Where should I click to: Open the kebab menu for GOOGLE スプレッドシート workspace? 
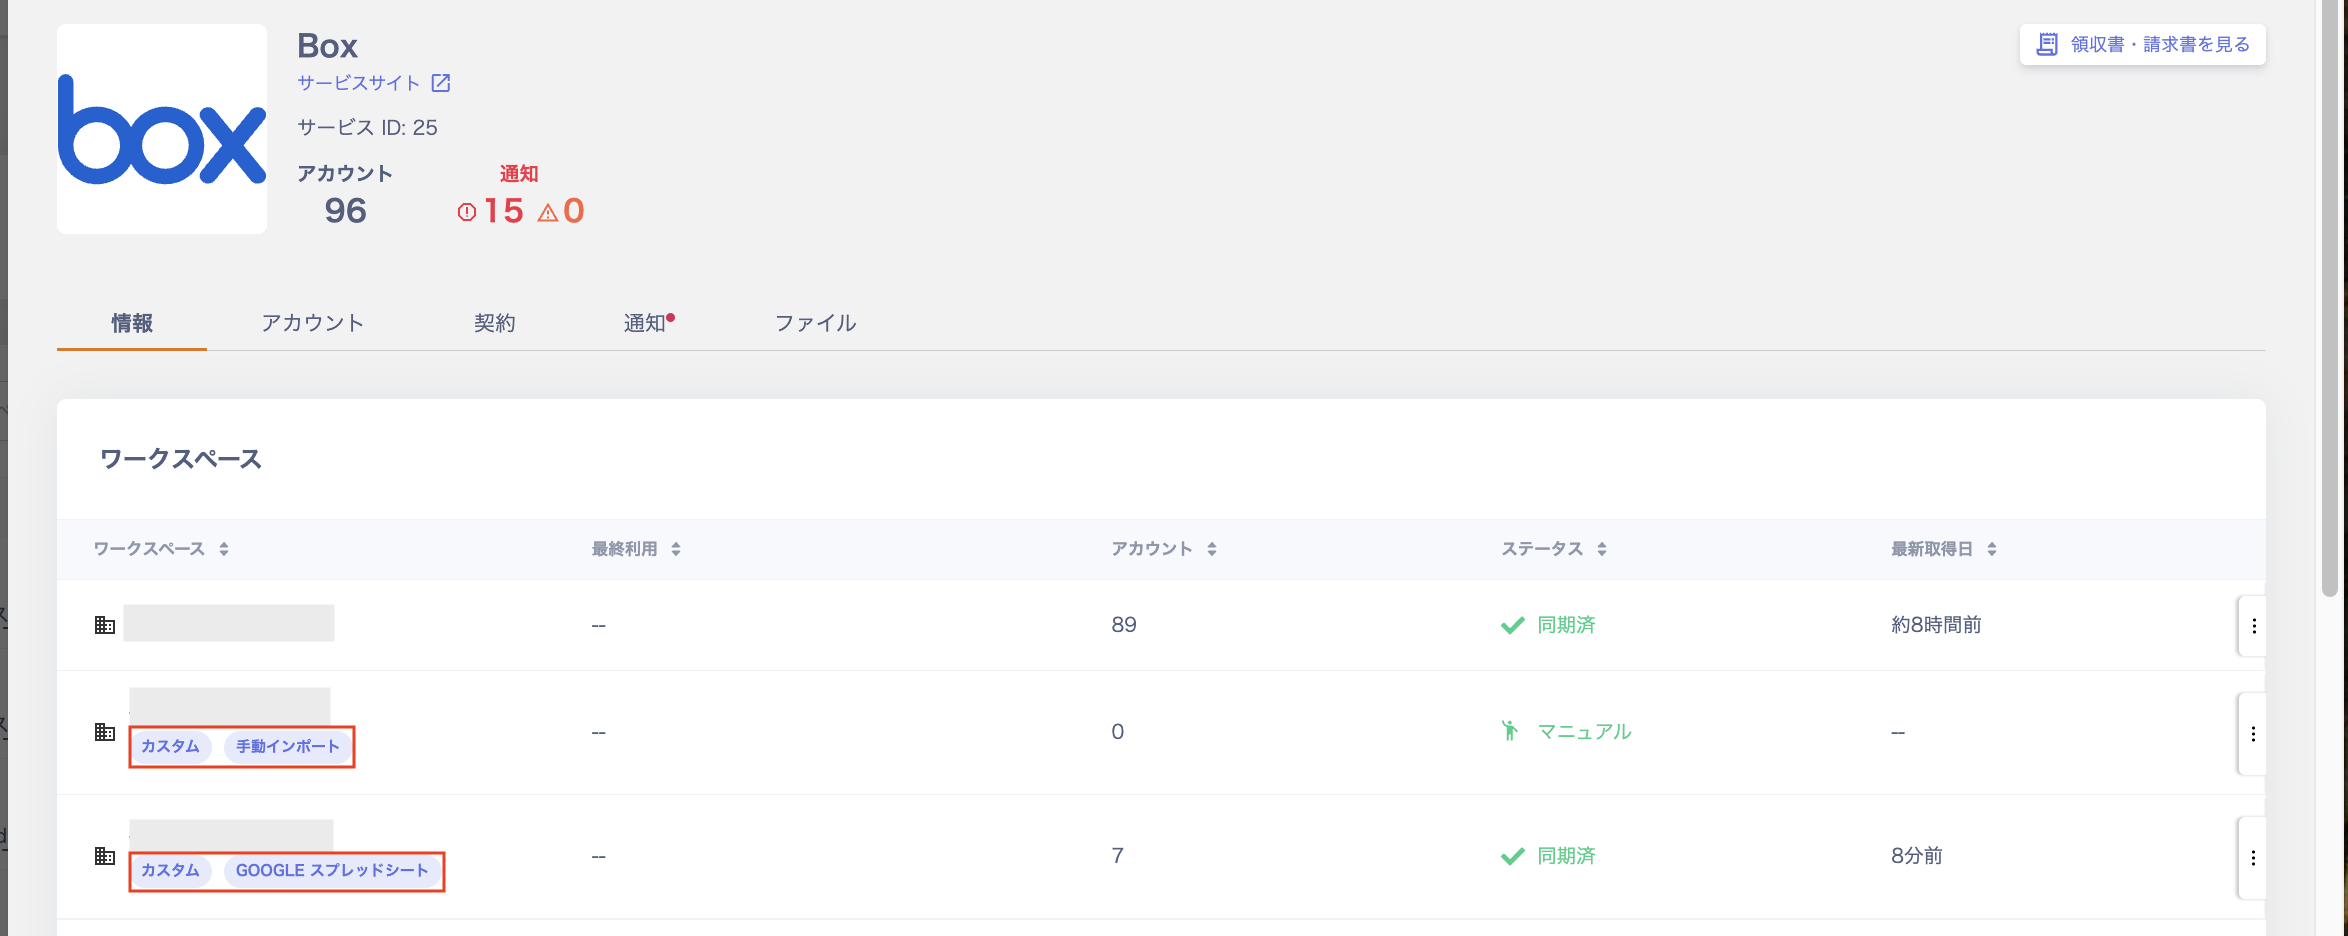tap(2253, 858)
